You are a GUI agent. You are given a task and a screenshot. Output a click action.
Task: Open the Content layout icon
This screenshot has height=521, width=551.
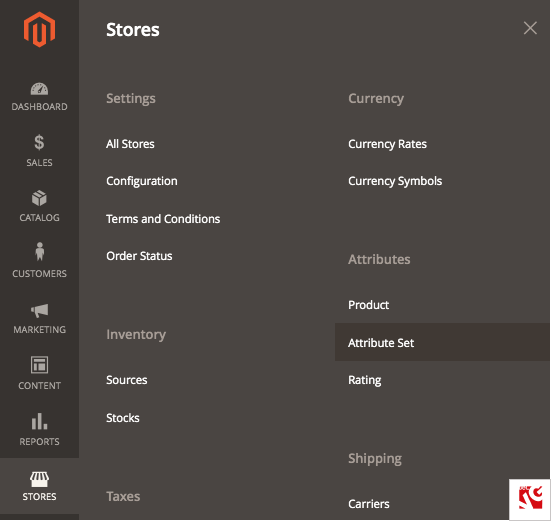coord(39,365)
